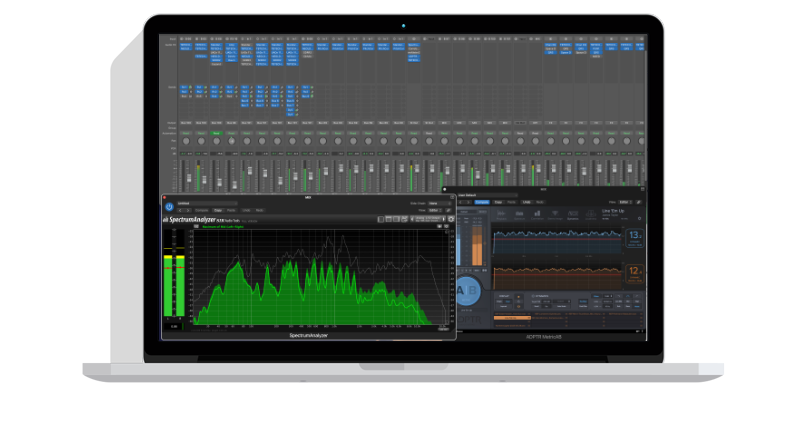The image size is (800, 440).
Task: Select next preset arrow in SpectrumAnalyzer header
Action: pos(190,211)
